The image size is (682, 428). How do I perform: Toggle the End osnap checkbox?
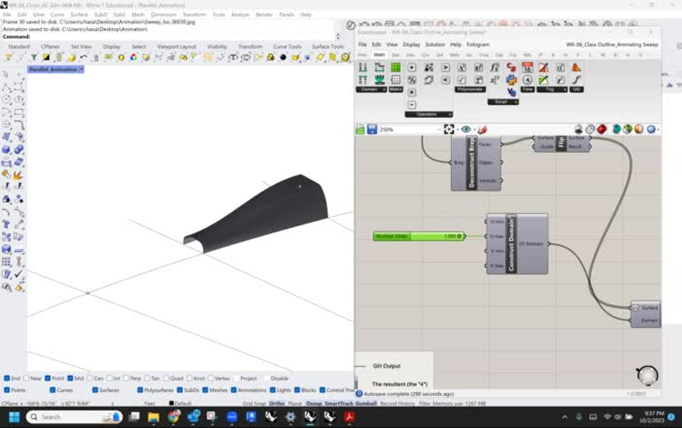[8, 378]
